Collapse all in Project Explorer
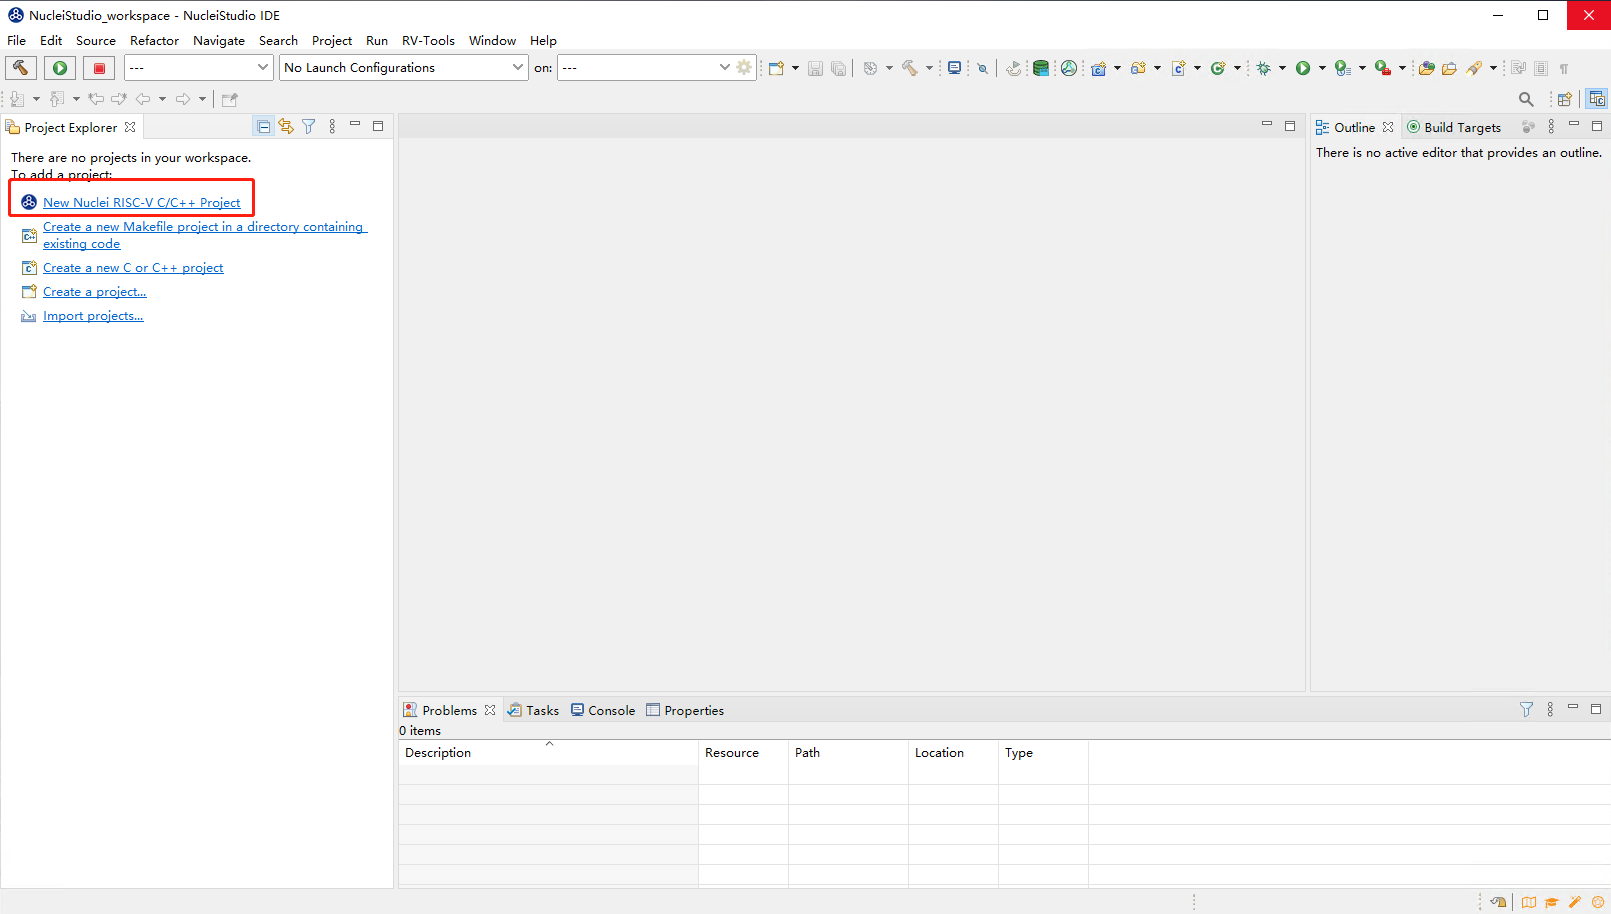This screenshot has height=914, width=1611. [263, 126]
